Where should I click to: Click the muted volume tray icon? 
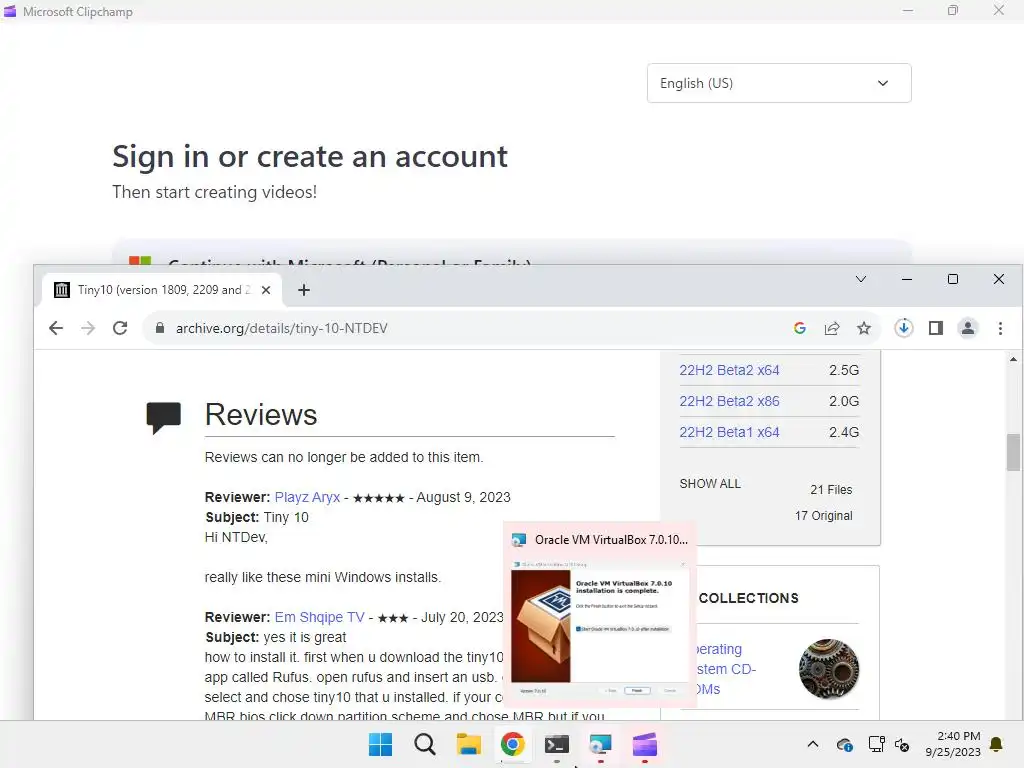pos(902,744)
